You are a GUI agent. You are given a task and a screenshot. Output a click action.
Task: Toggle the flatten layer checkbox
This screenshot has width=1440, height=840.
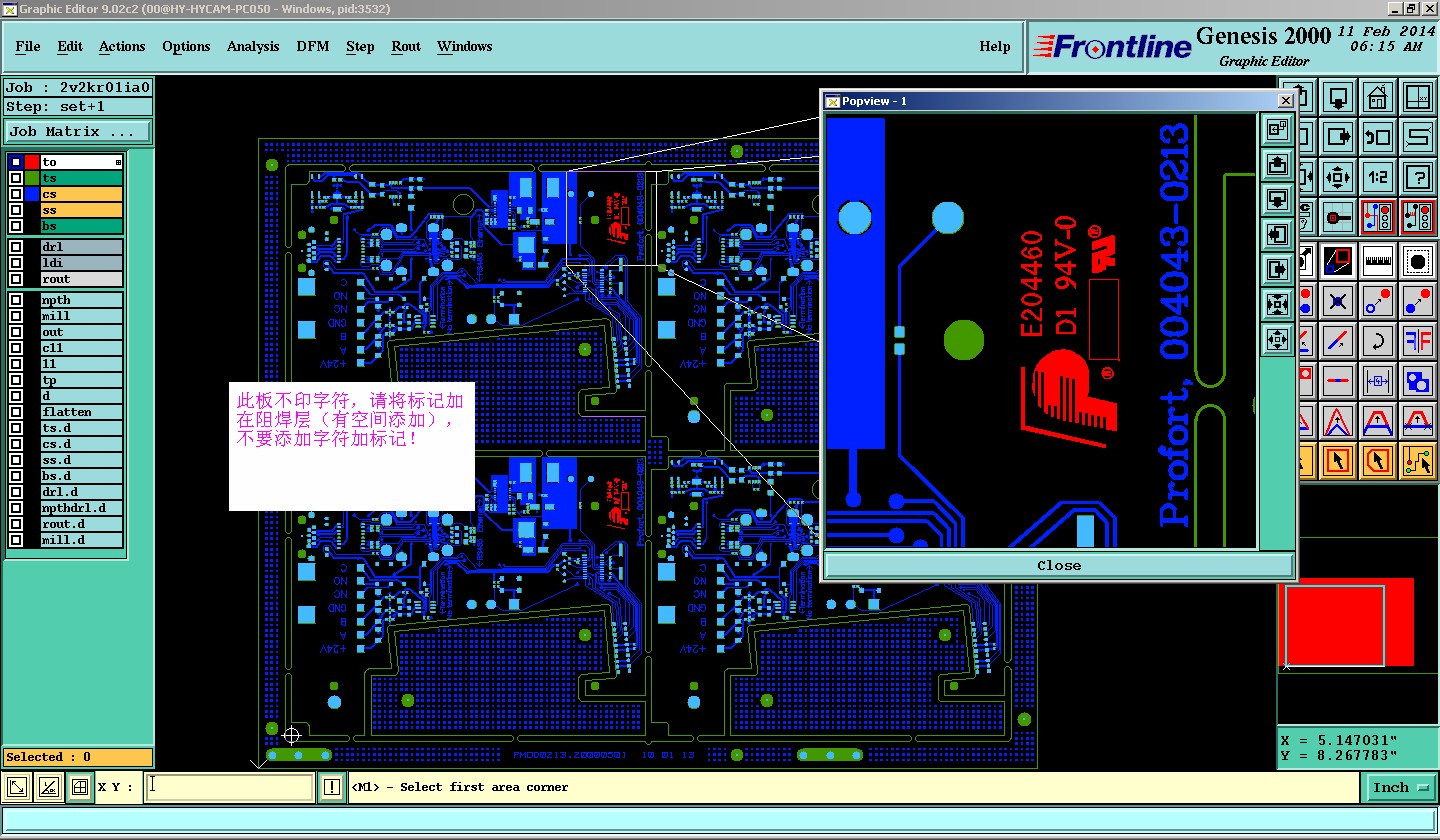click(16, 412)
